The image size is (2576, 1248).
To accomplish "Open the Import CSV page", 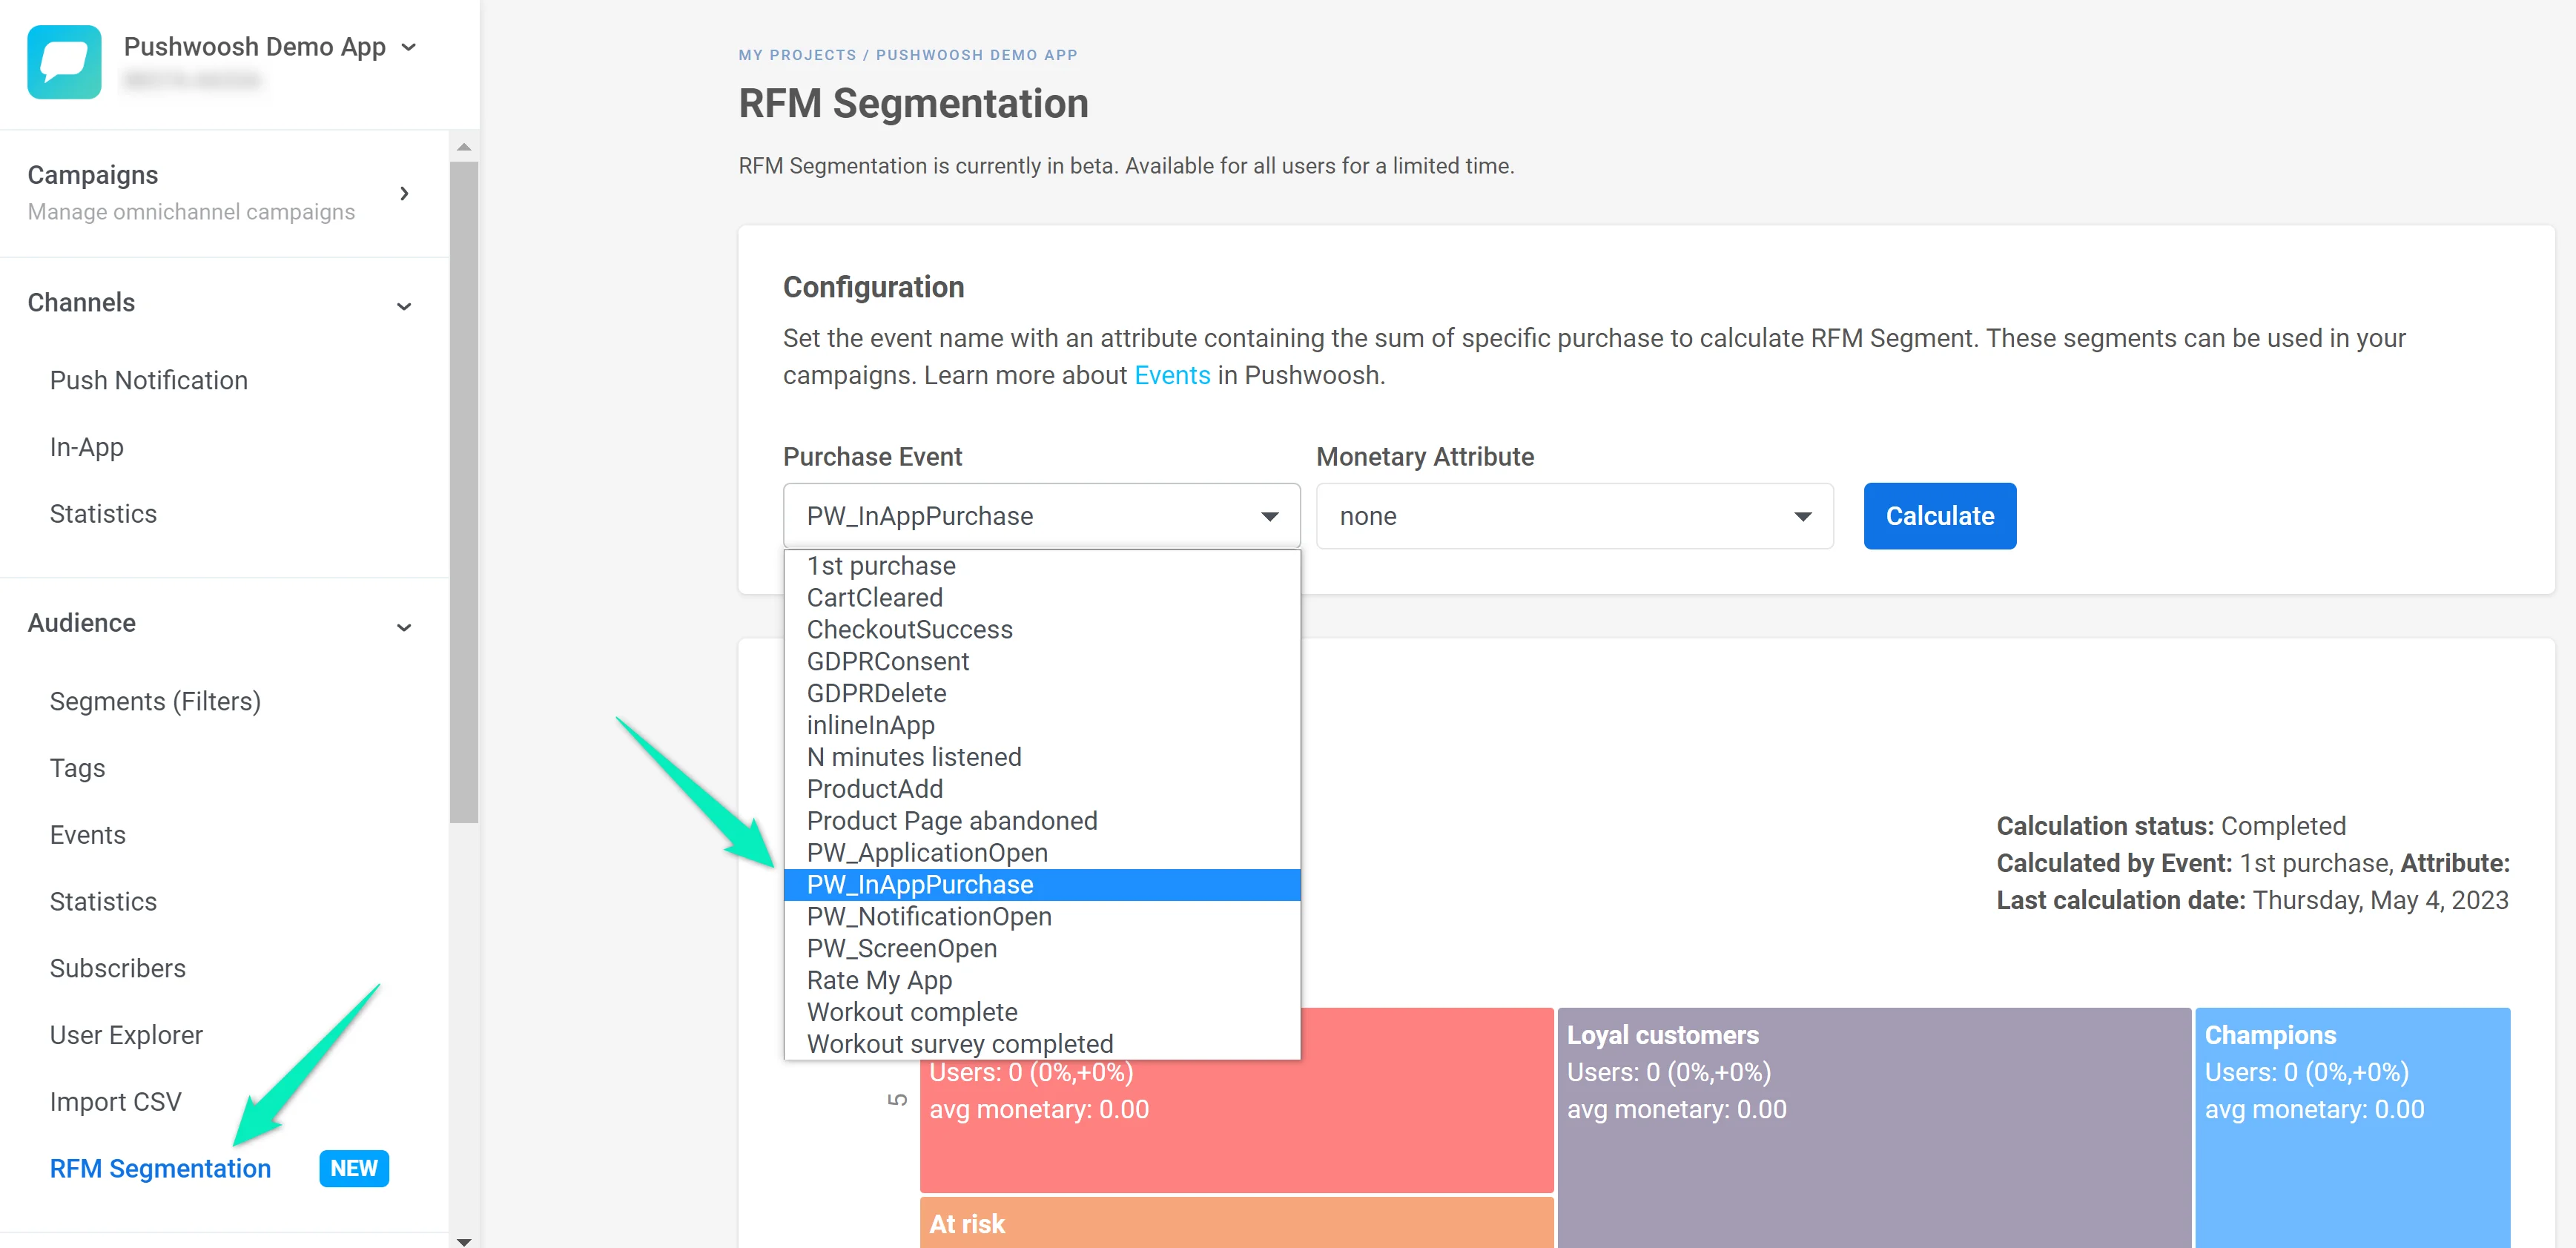I will [115, 1101].
